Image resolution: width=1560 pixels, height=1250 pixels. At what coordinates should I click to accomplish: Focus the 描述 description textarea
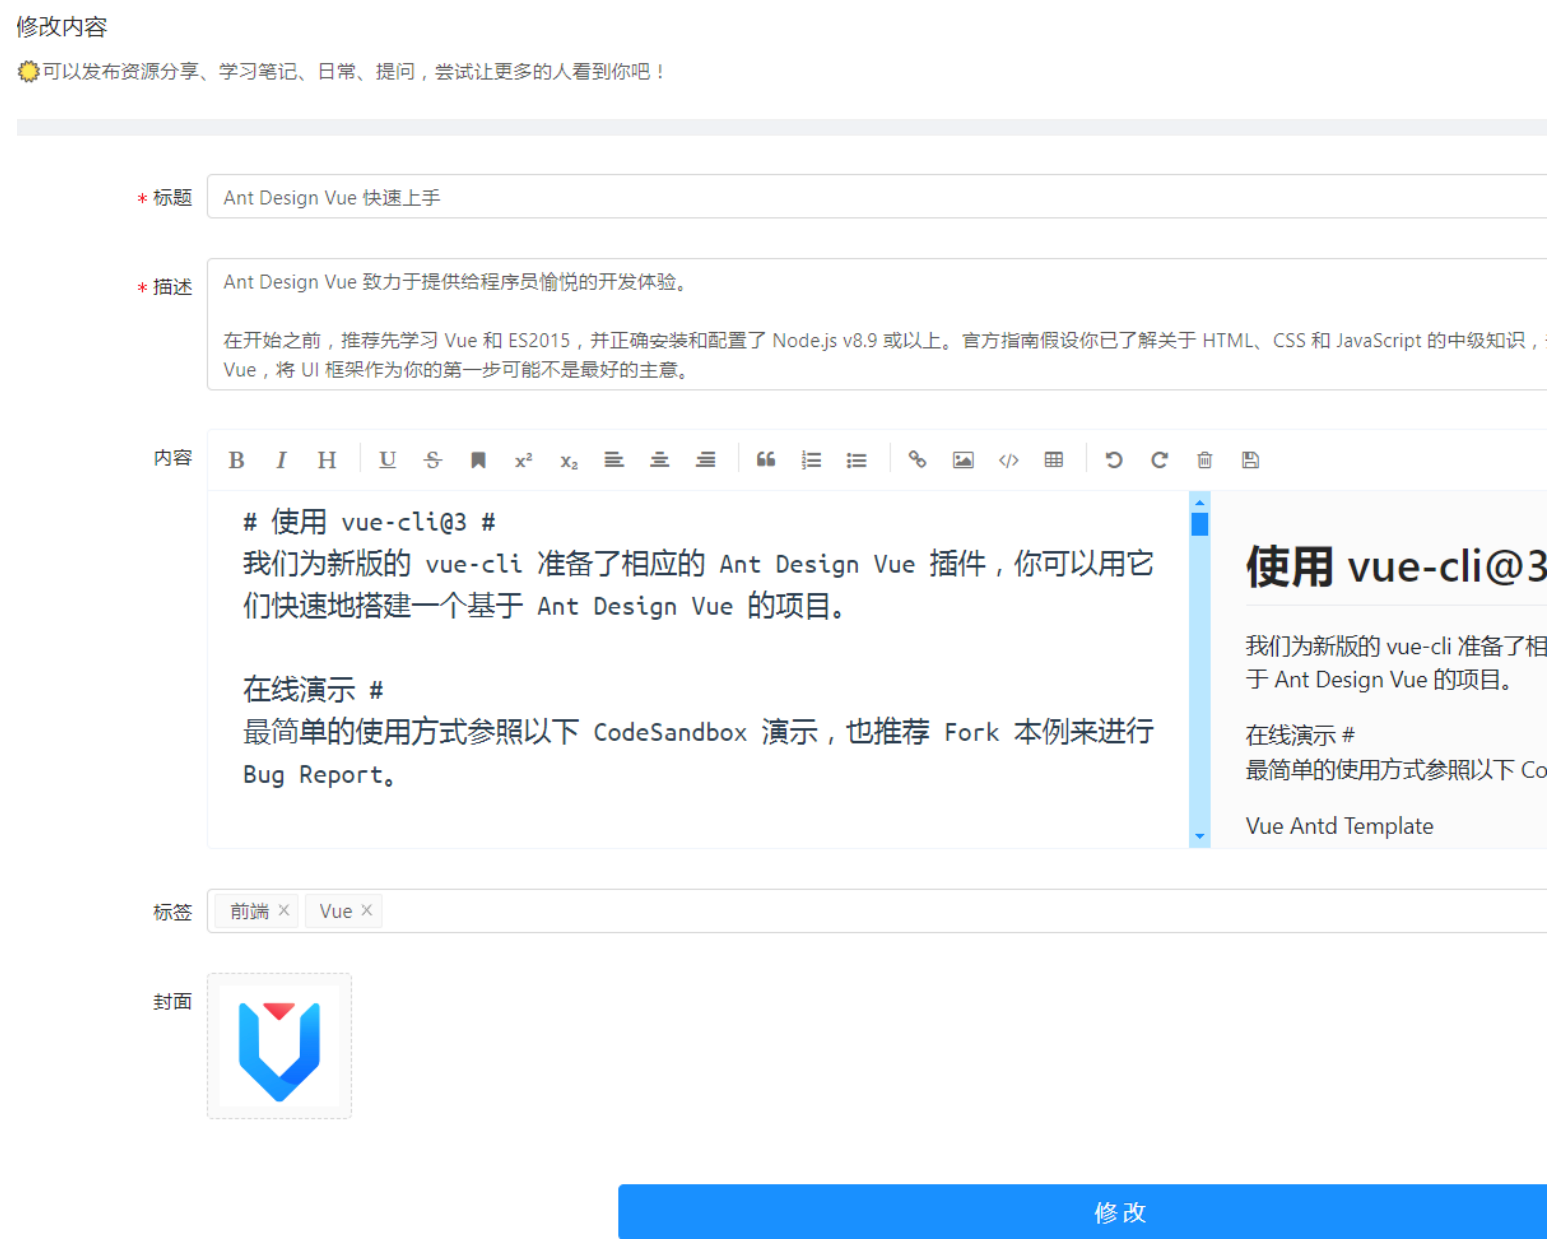[x=877, y=324]
